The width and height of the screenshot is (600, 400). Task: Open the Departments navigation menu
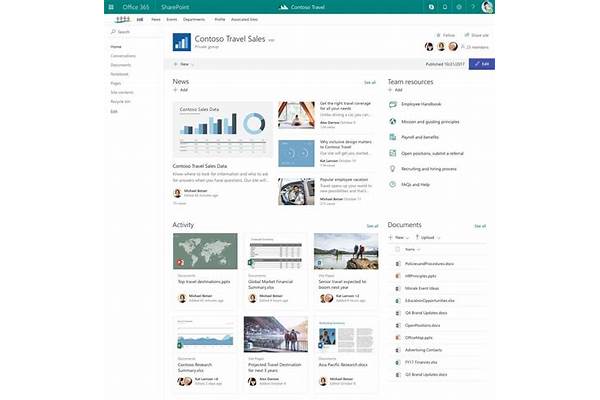(x=194, y=20)
